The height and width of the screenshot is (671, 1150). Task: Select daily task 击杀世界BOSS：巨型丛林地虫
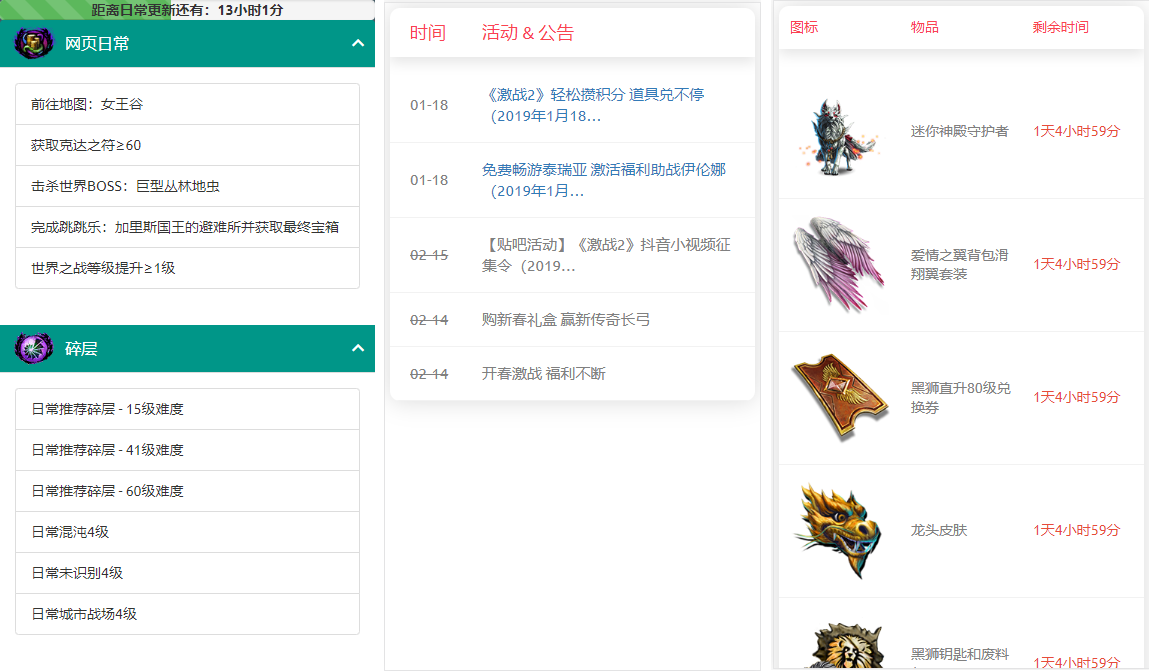pos(187,186)
